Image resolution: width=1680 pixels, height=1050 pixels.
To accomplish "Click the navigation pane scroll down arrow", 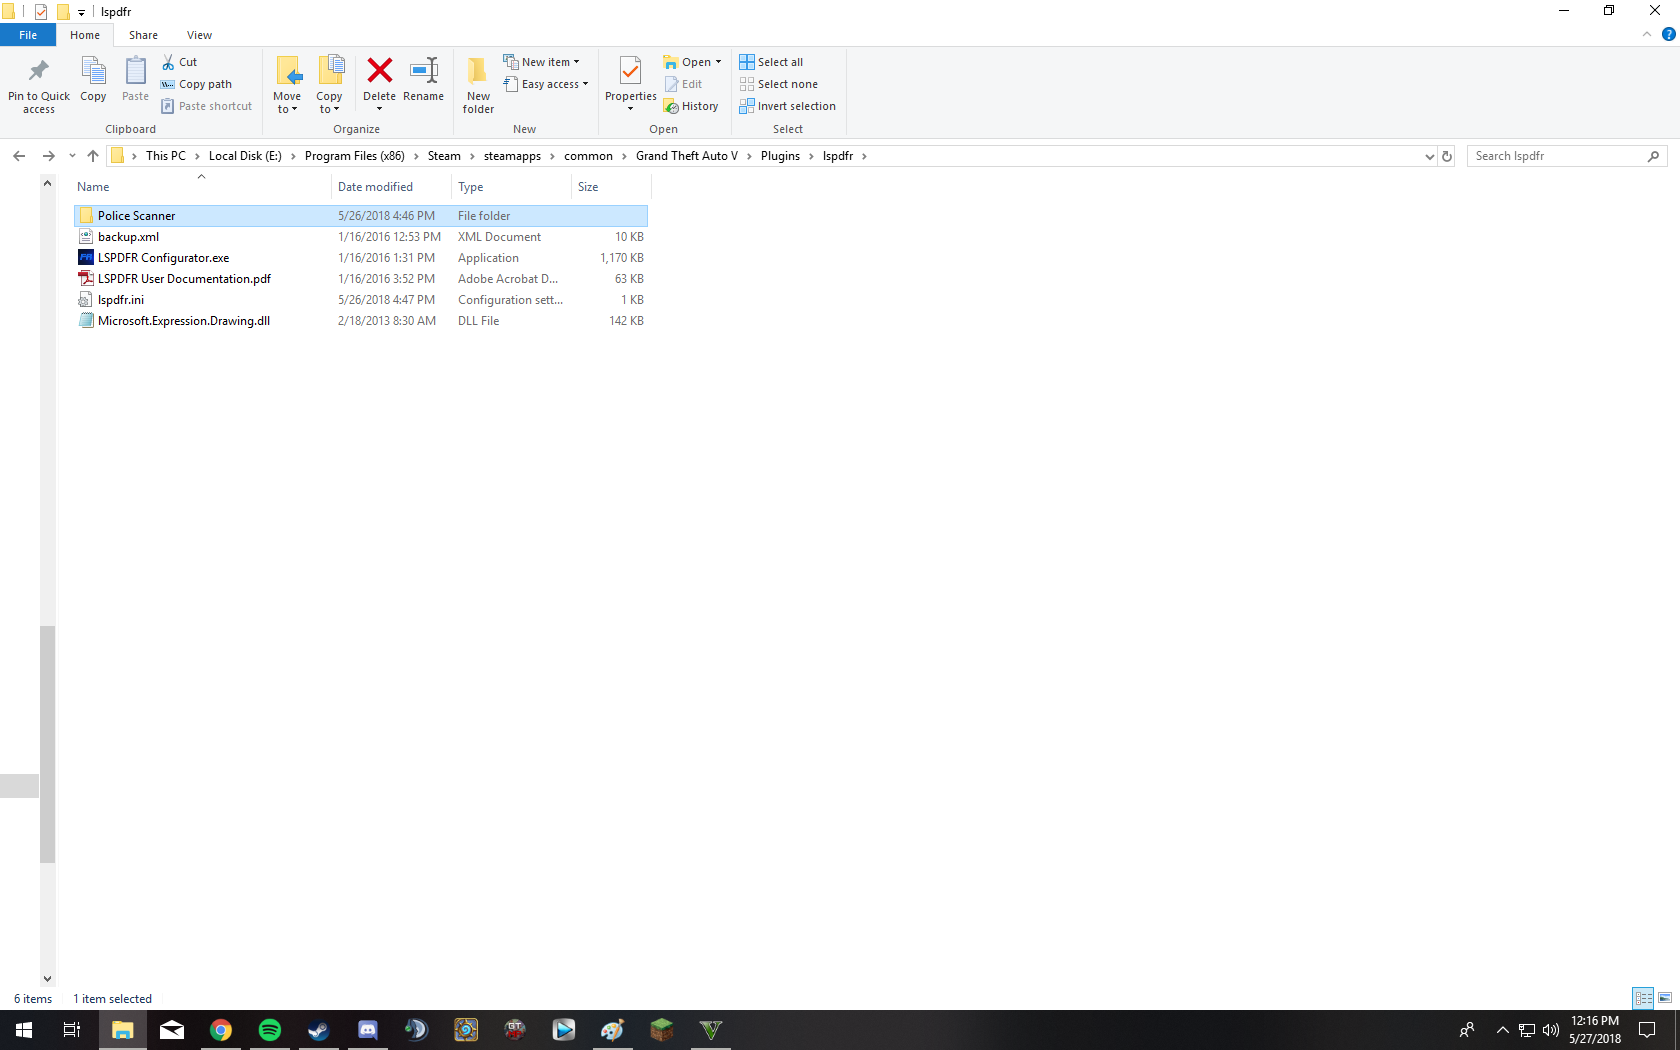I will 47,979.
